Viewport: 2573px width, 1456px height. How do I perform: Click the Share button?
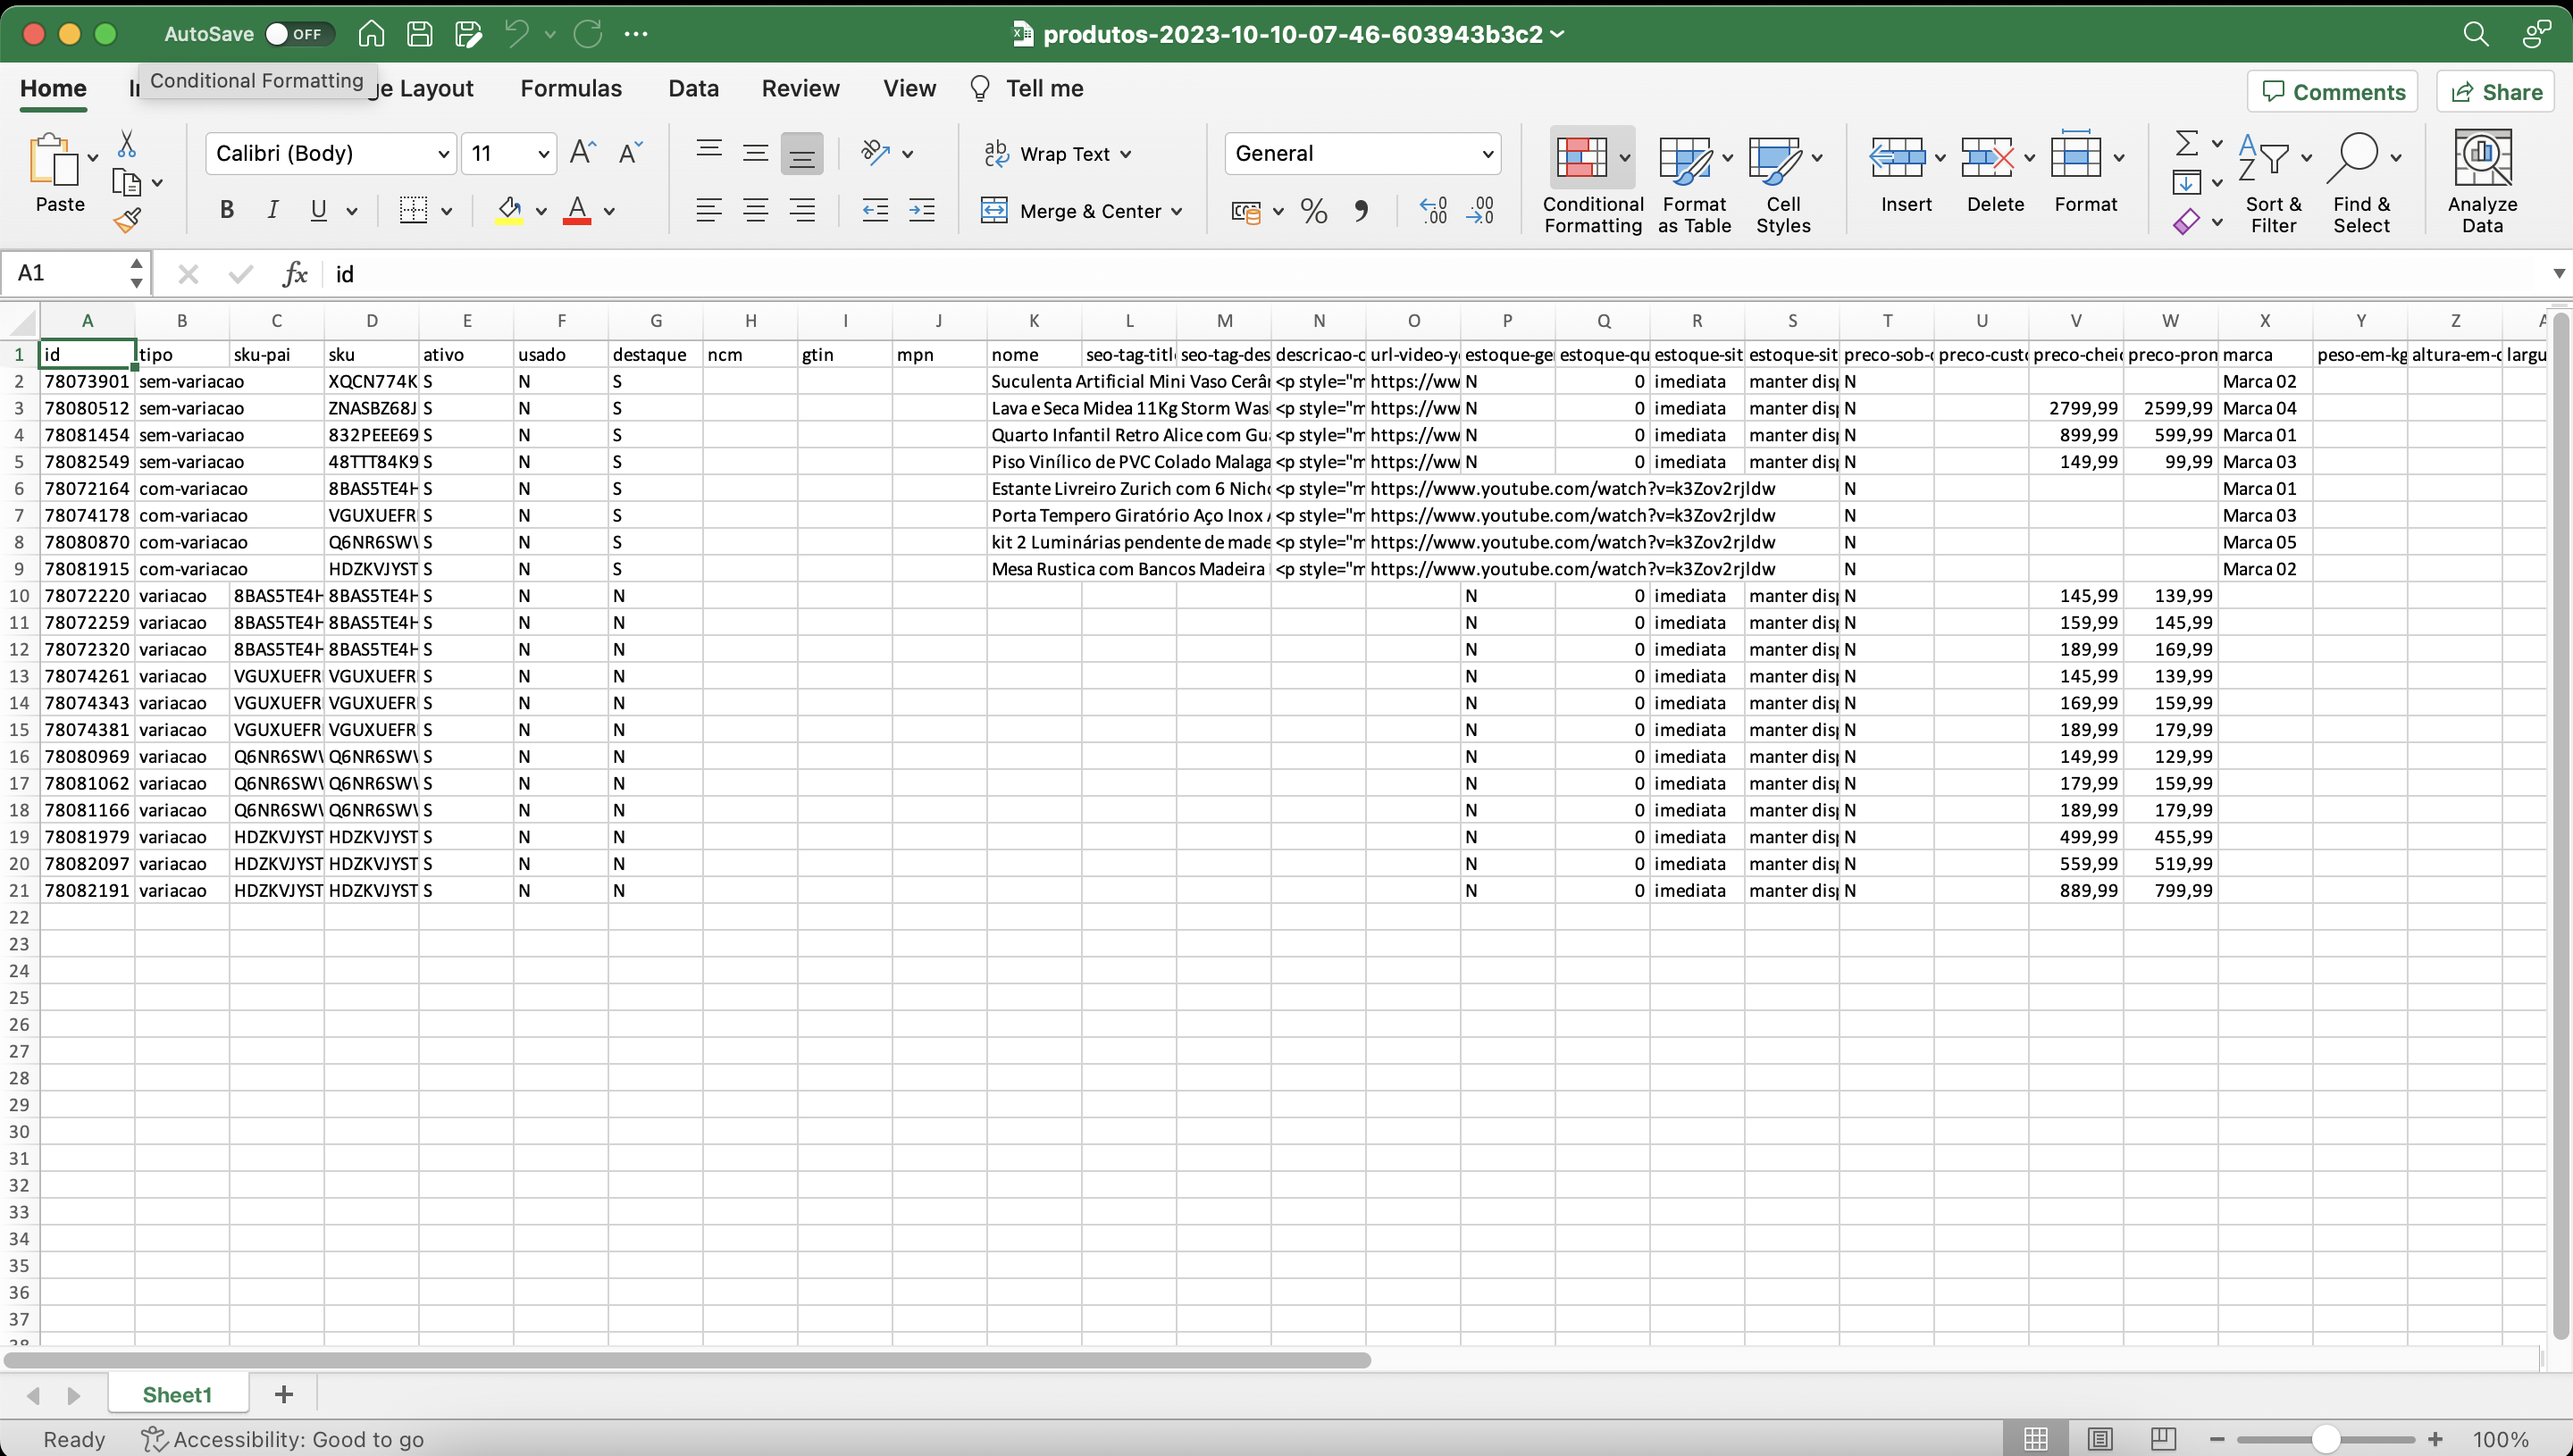pyautogui.click(x=2495, y=92)
